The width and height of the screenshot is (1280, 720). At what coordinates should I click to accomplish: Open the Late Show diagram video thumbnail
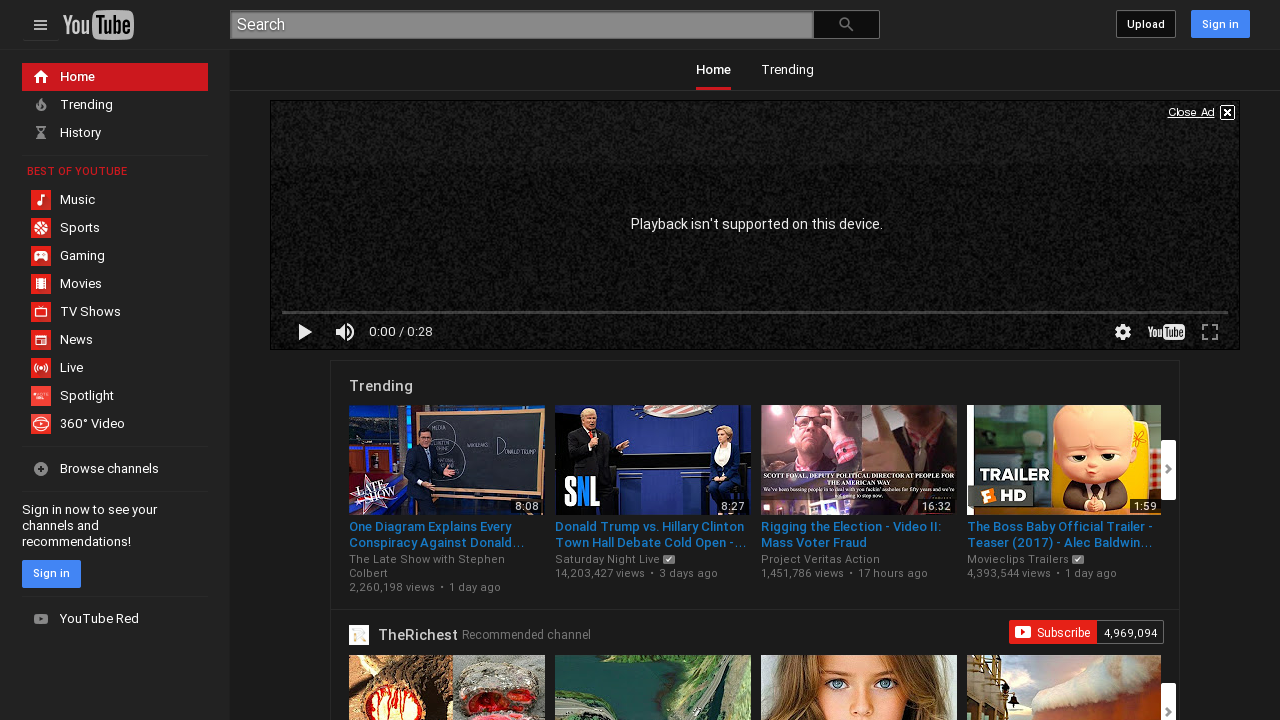pyautogui.click(x=447, y=460)
